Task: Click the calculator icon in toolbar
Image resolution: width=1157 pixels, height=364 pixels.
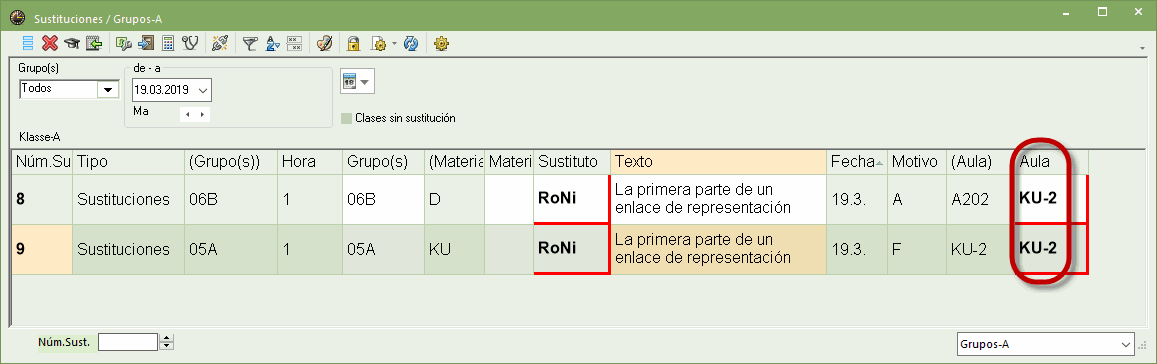Action: pyautogui.click(x=168, y=44)
